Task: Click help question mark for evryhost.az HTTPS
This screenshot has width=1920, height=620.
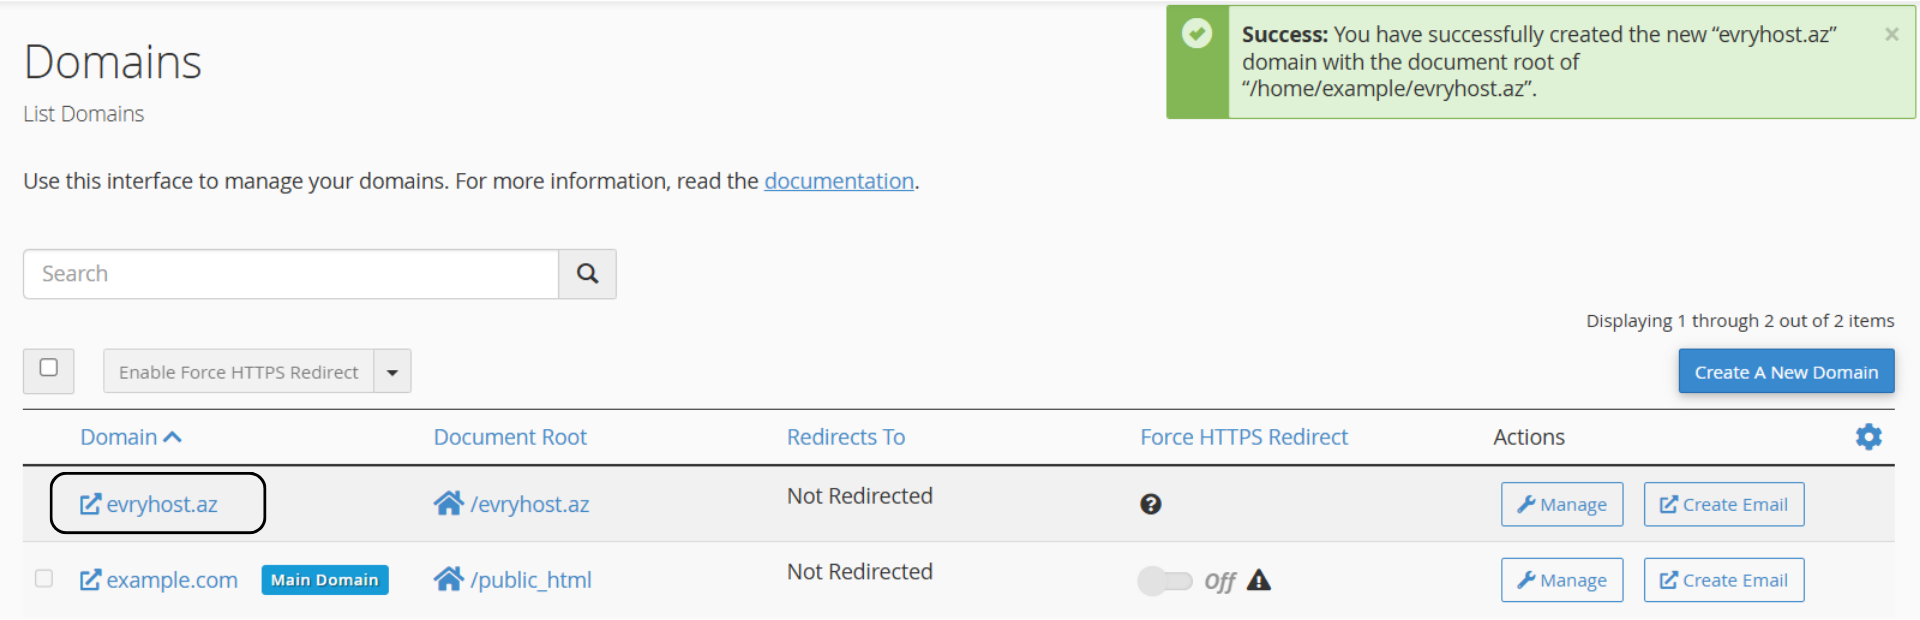Action: [1150, 504]
